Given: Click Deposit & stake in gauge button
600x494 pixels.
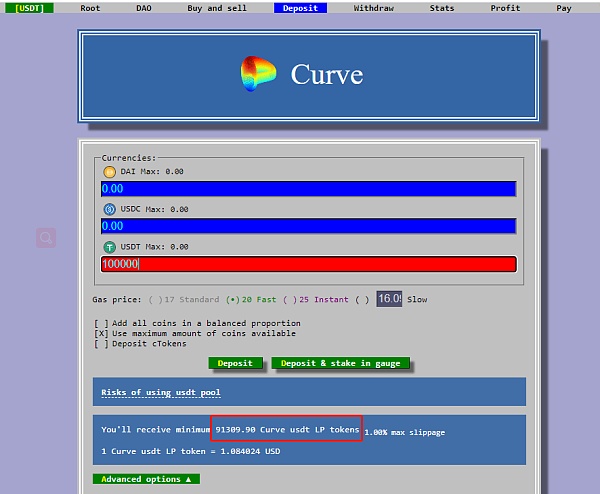Looking at the screenshot, I should 341,363.
